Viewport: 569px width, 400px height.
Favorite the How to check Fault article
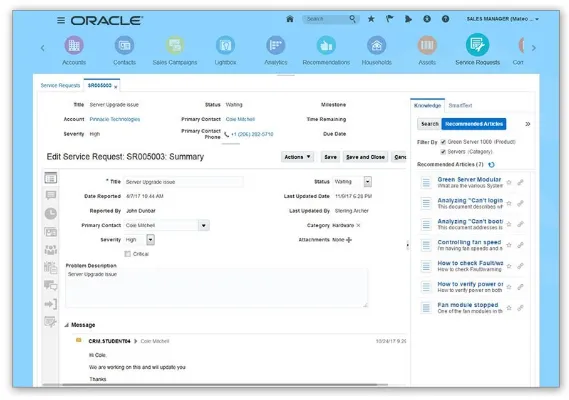509,266
